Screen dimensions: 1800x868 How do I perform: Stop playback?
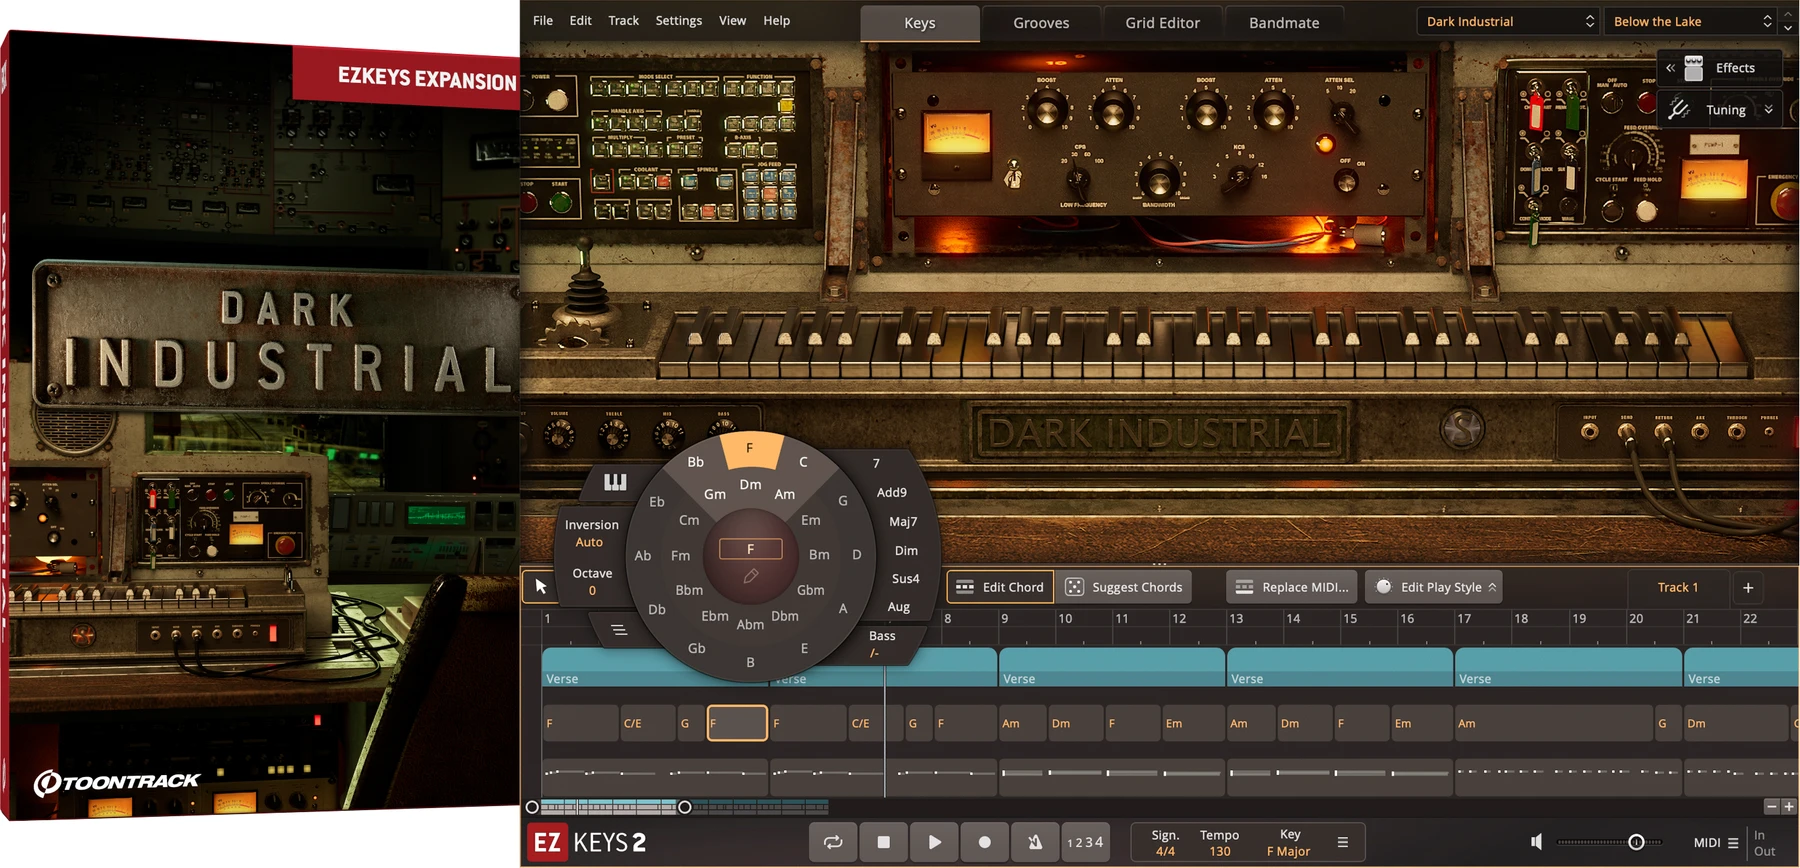[884, 842]
